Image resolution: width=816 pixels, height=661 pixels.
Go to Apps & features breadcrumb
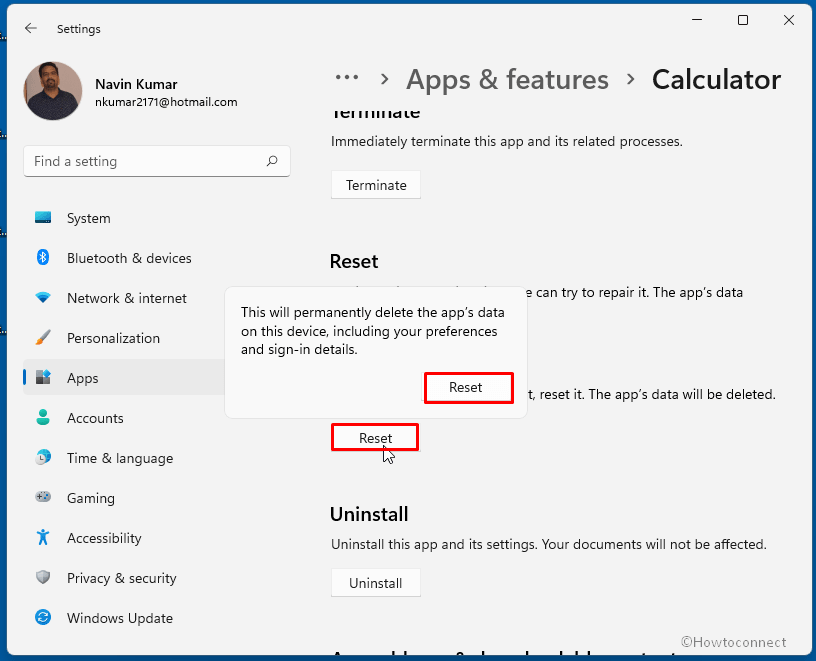point(507,80)
